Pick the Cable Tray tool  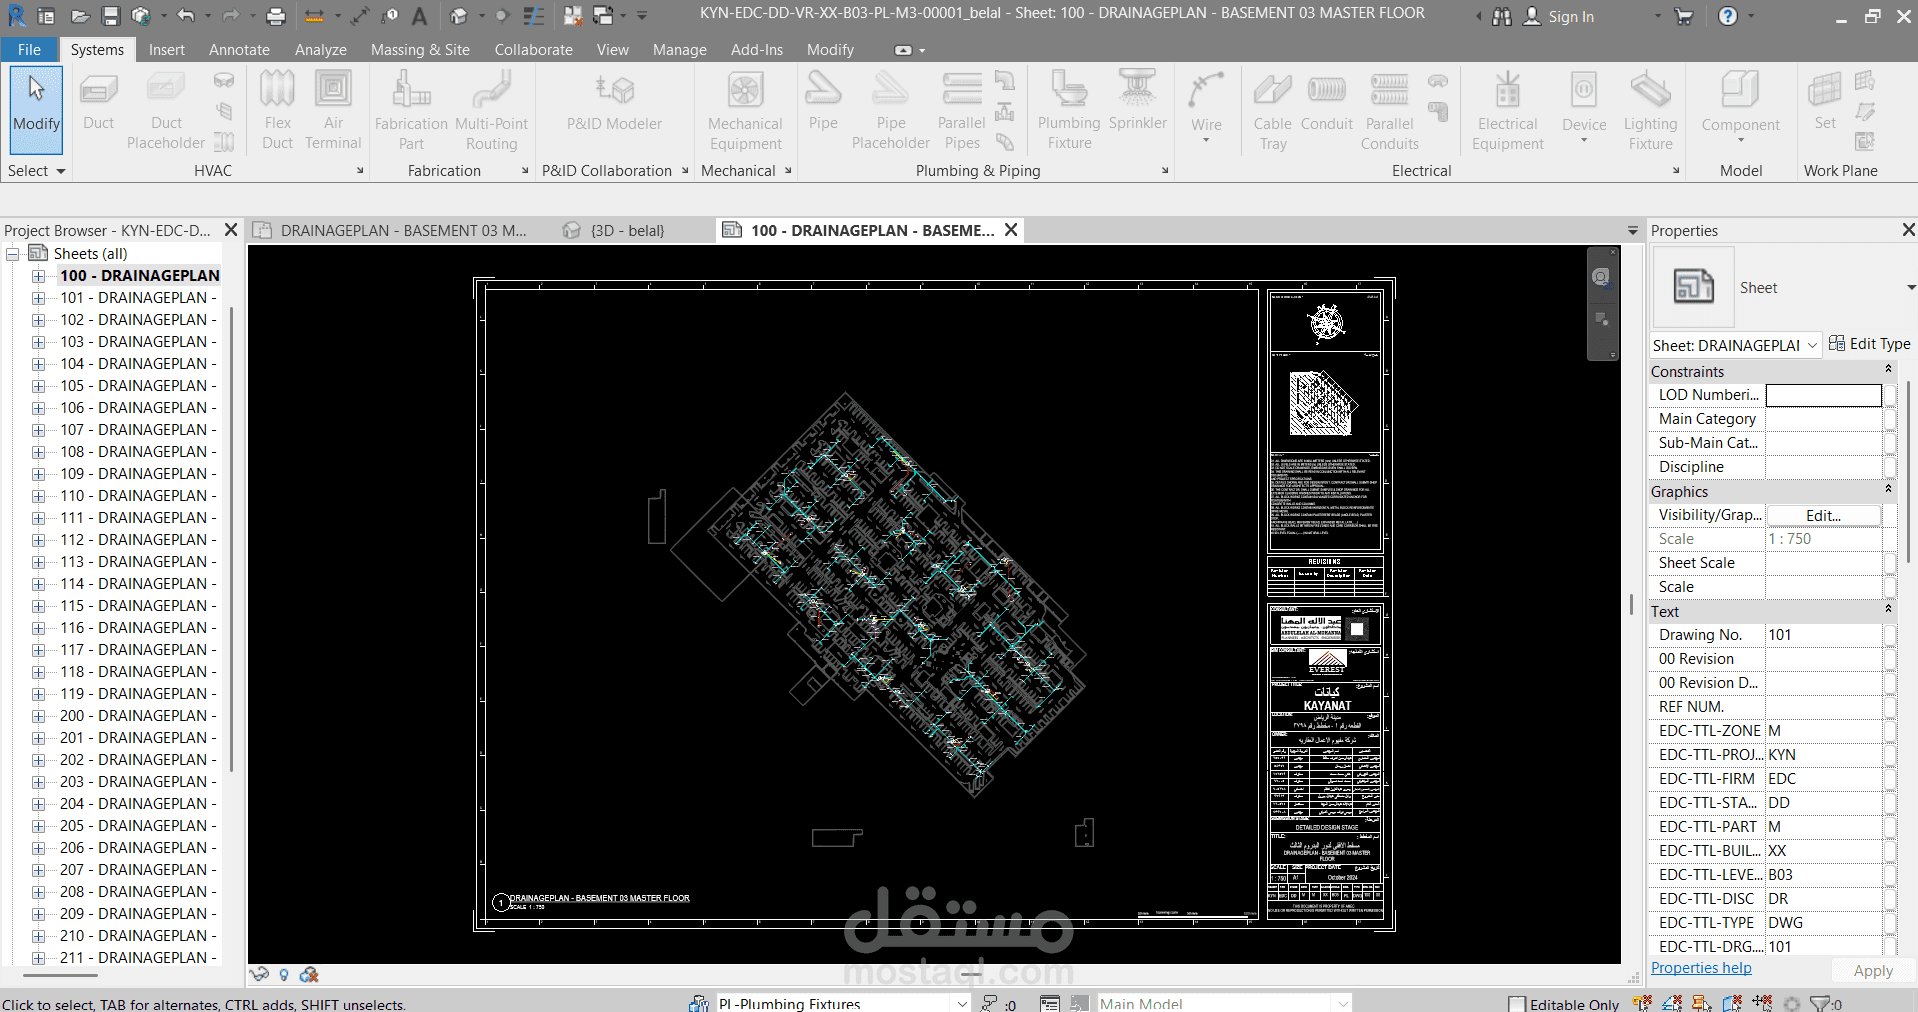click(x=1272, y=110)
